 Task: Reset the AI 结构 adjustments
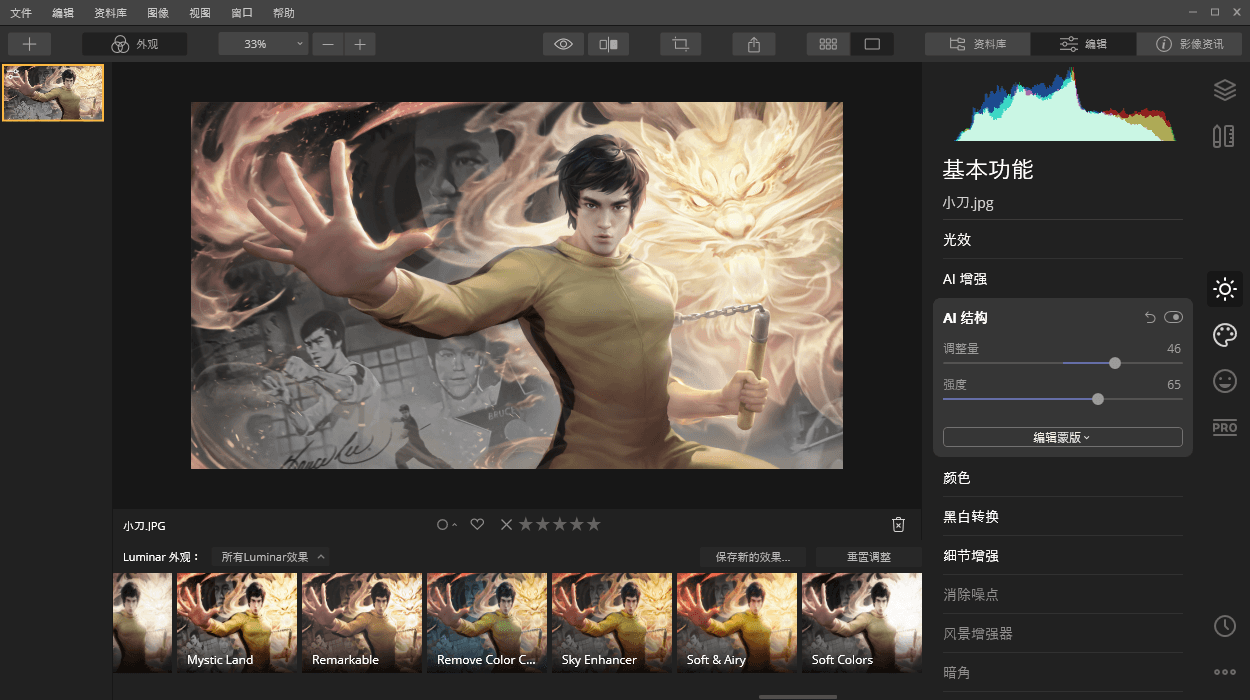(x=1150, y=318)
